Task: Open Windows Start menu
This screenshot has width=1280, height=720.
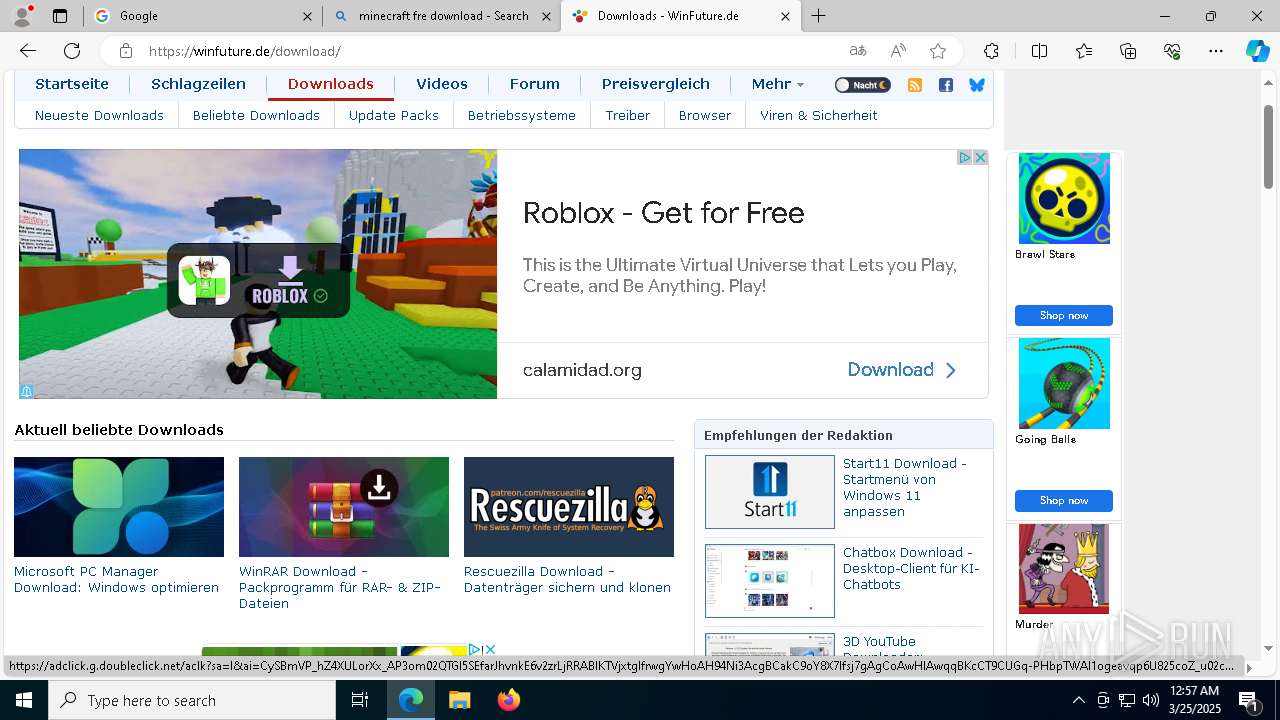Action: pos(23,701)
